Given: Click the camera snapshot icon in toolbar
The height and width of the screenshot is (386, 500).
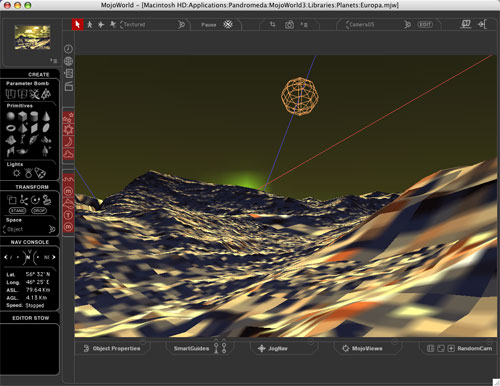Looking at the screenshot, I should 289,25.
